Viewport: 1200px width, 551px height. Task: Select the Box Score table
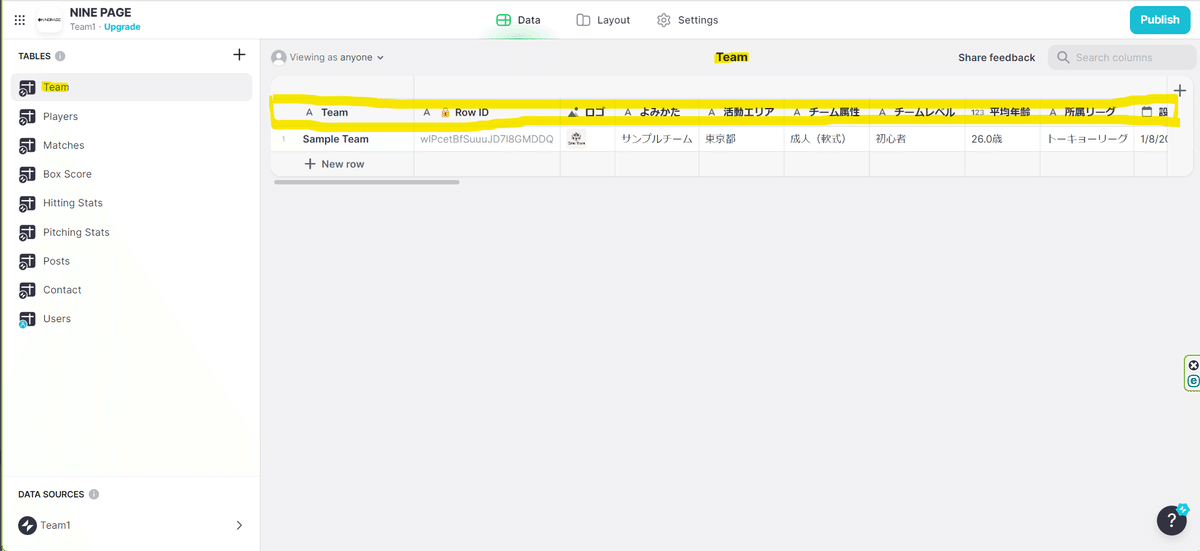pyautogui.click(x=131, y=174)
